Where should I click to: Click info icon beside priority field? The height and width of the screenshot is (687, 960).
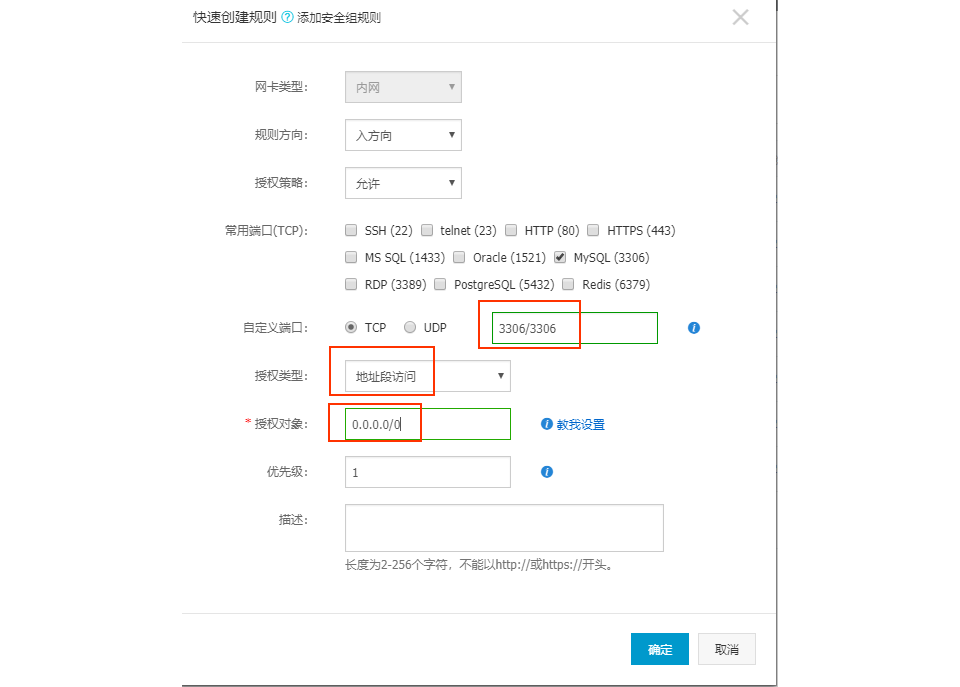click(x=547, y=471)
